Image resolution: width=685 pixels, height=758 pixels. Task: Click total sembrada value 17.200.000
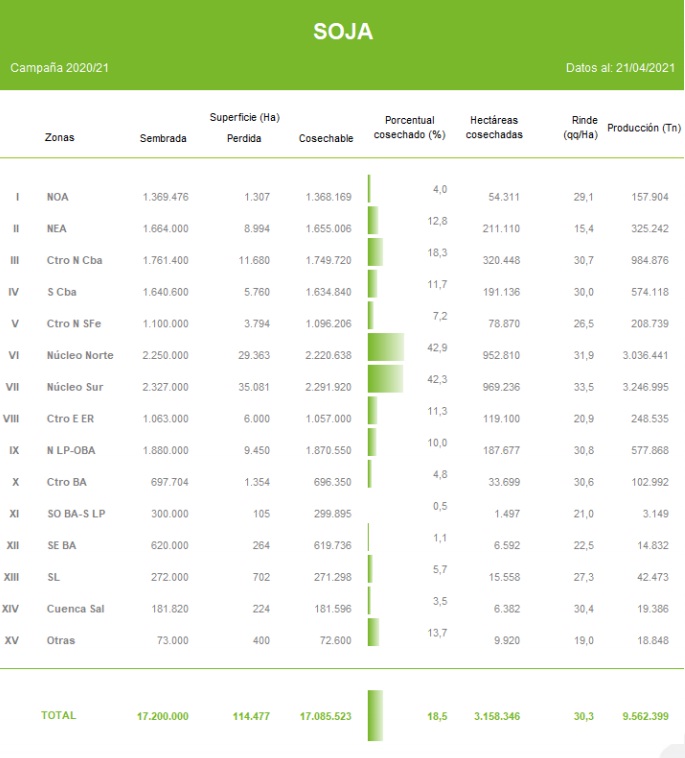(162, 716)
